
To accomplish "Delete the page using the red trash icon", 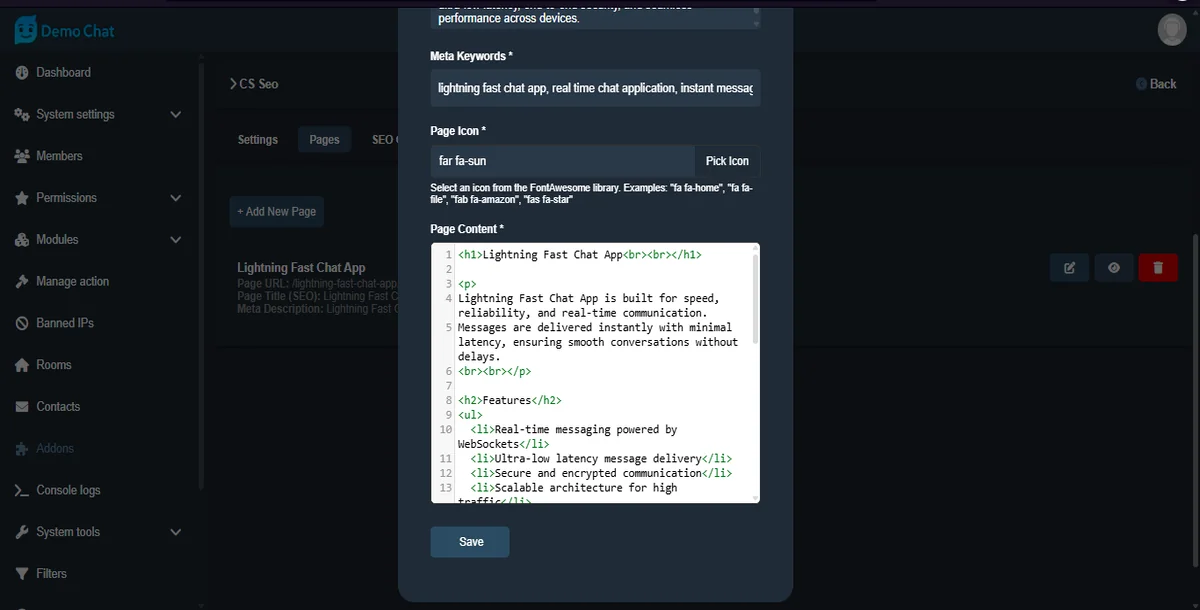I will click(1158, 267).
